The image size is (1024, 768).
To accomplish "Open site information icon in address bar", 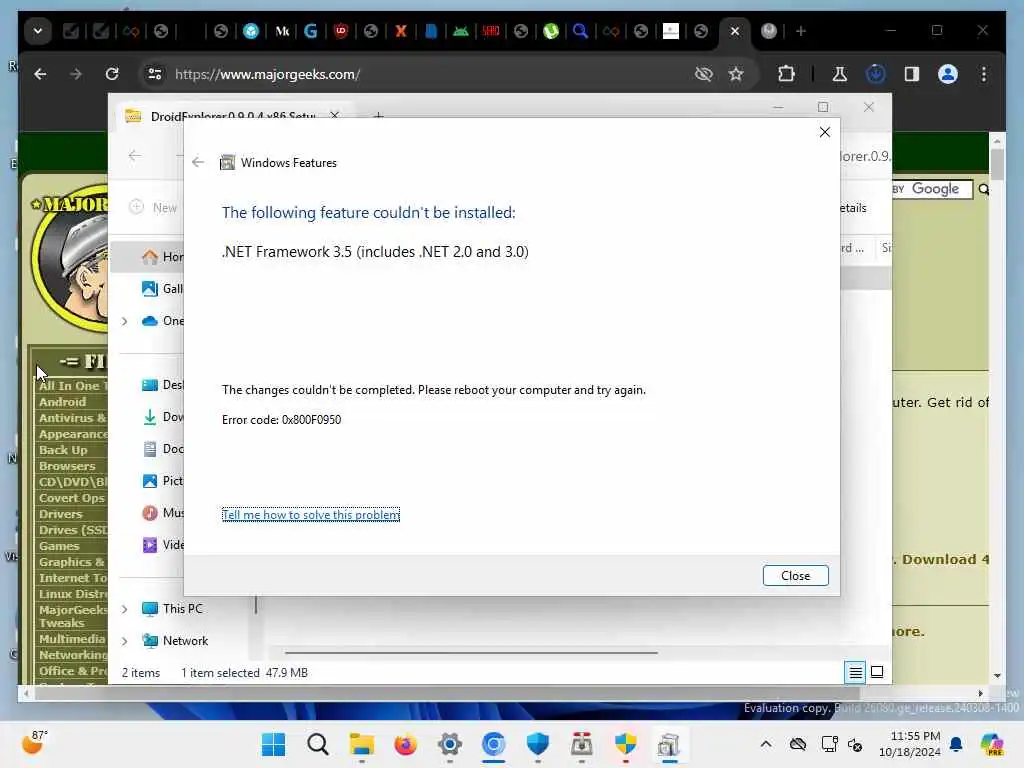I will 155,74.
